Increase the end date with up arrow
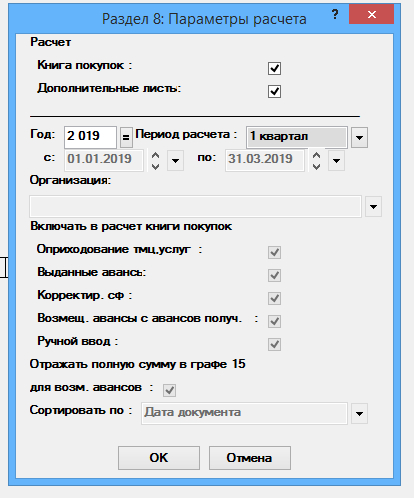This screenshot has width=414, height=498. pos(316,156)
